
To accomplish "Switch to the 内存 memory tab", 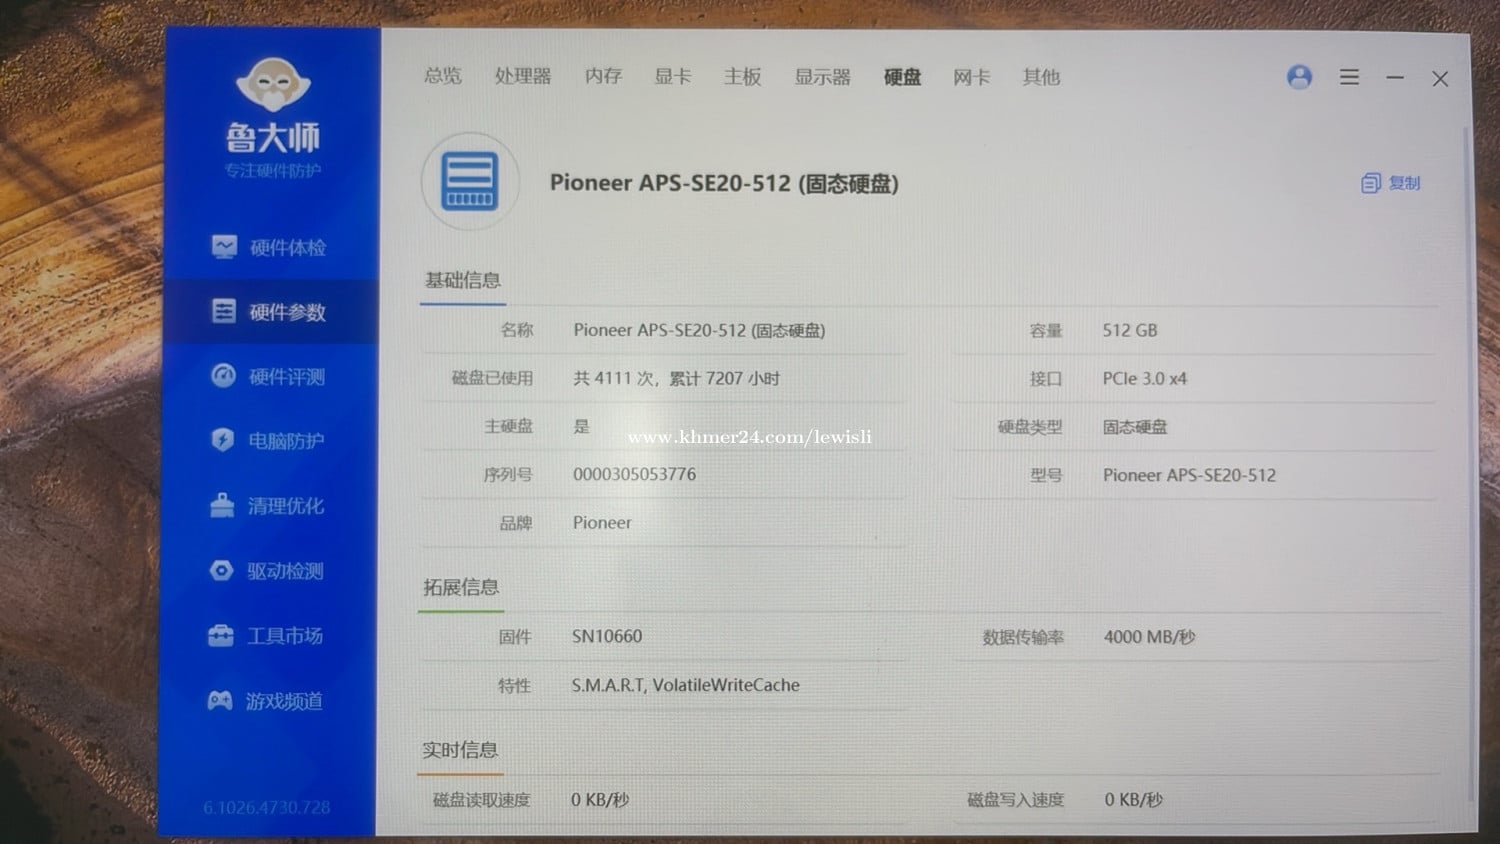I will (603, 76).
